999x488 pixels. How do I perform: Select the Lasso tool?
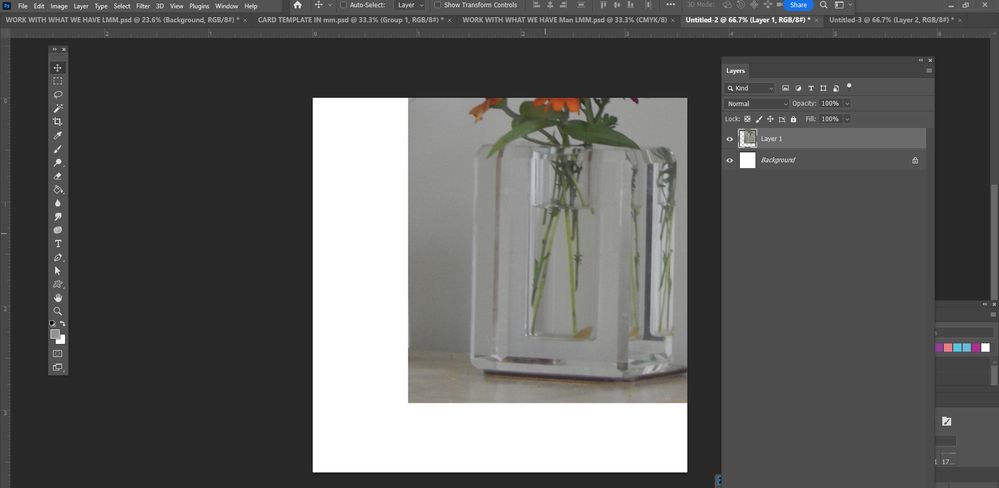(58, 94)
